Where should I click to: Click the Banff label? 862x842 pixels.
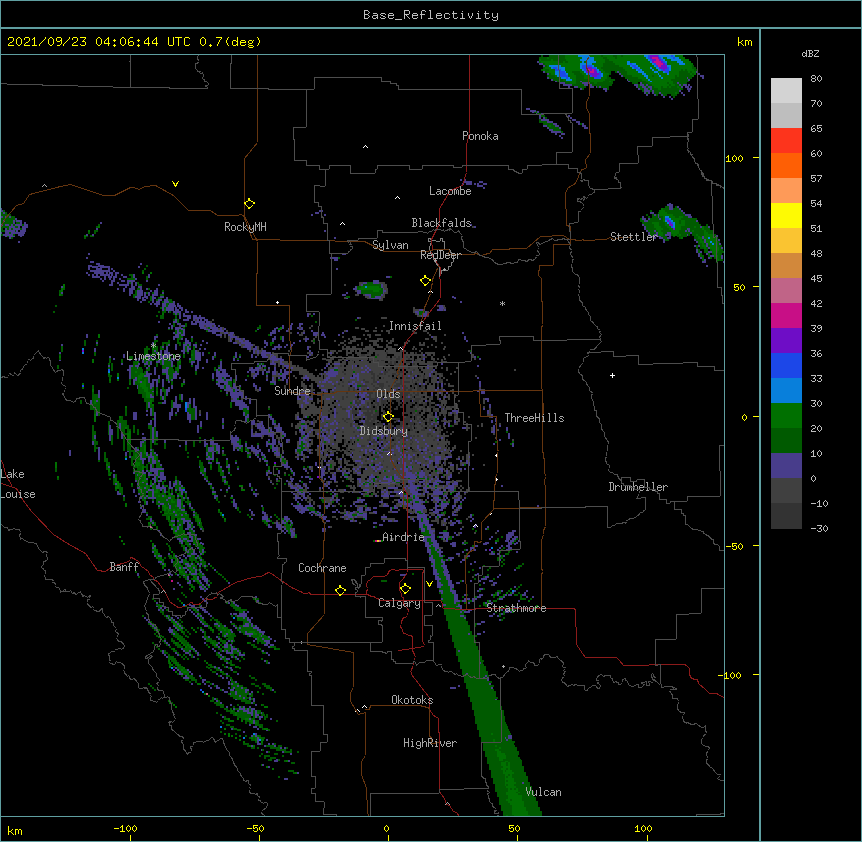(x=124, y=567)
